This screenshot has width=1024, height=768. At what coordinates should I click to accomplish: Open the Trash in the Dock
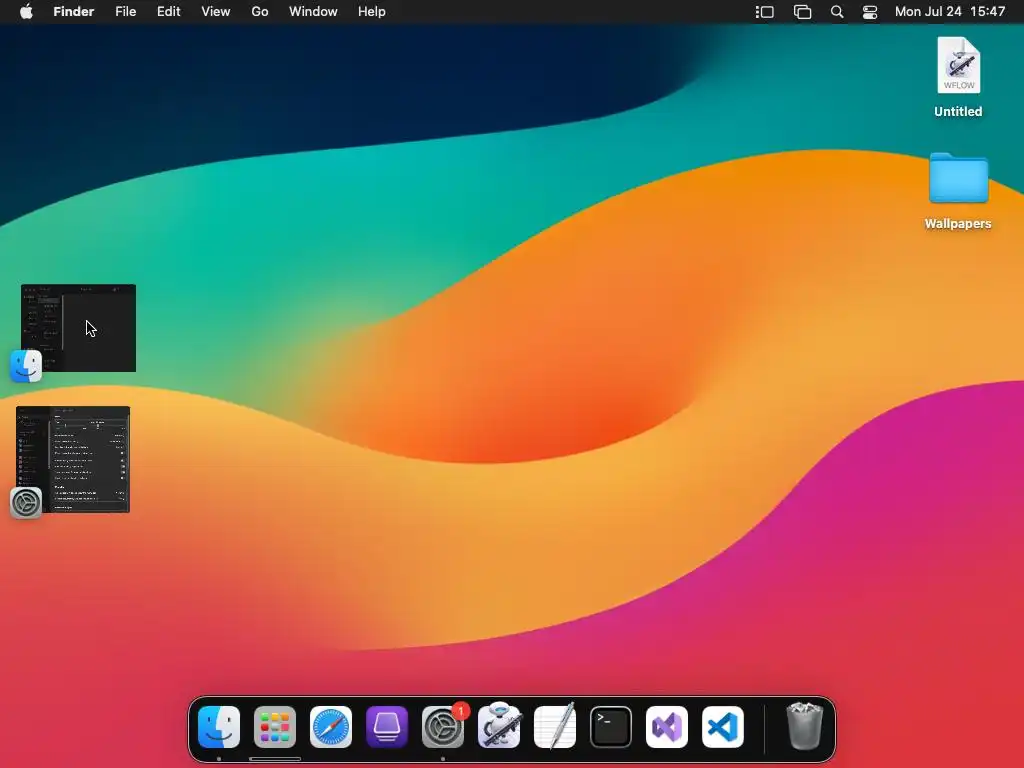point(805,726)
